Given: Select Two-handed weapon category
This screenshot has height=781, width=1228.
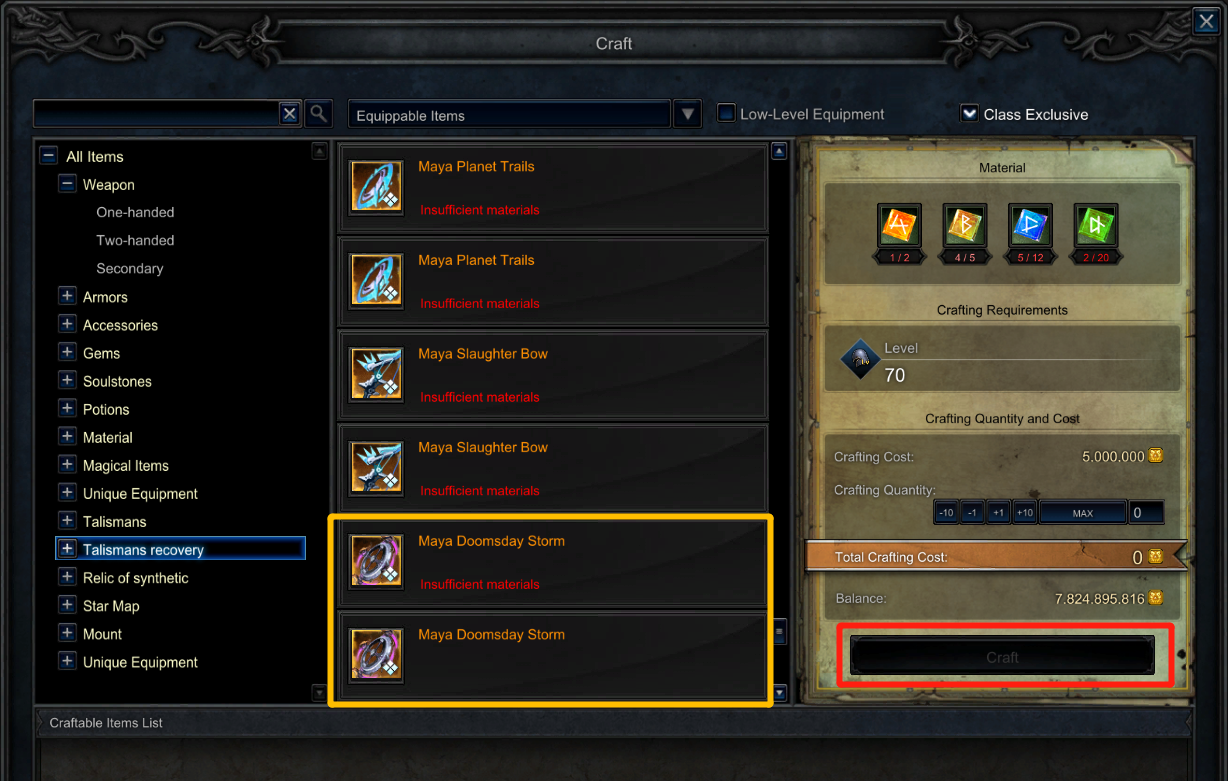Looking at the screenshot, I should point(135,240).
